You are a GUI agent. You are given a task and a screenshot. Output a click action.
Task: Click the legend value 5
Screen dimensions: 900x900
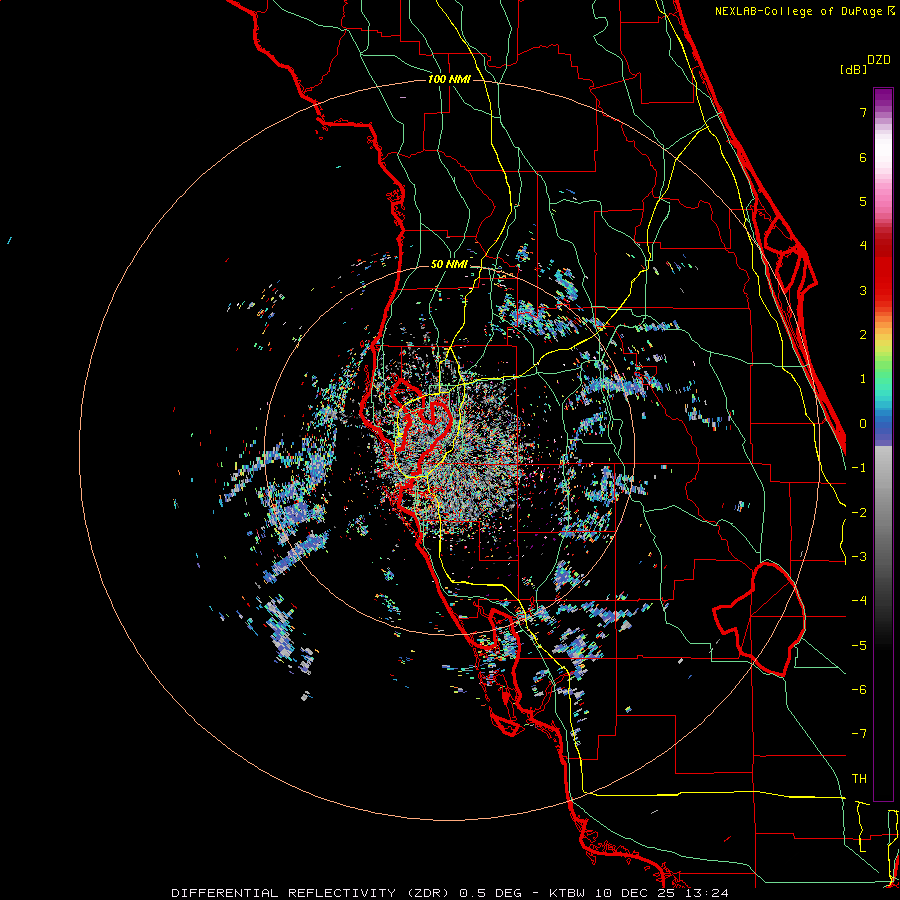tap(863, 201)
